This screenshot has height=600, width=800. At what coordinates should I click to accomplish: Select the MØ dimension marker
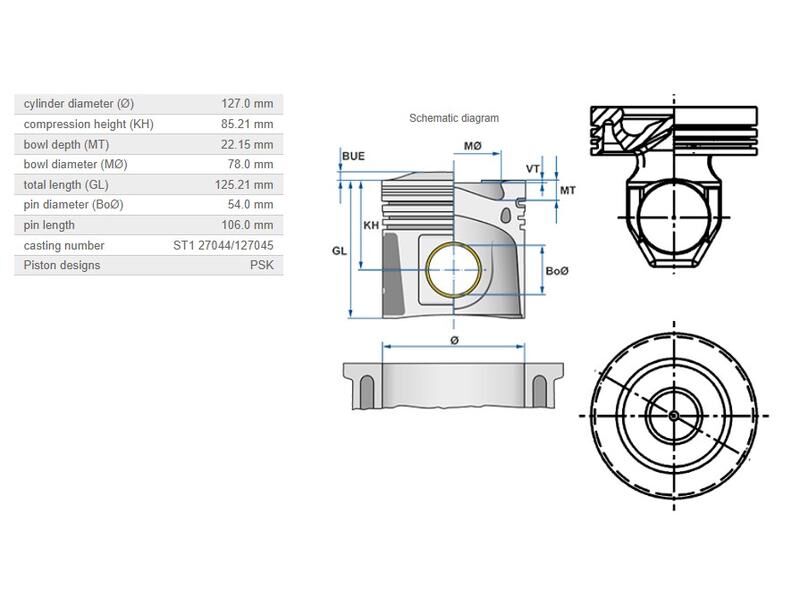(x=473, y=147)
